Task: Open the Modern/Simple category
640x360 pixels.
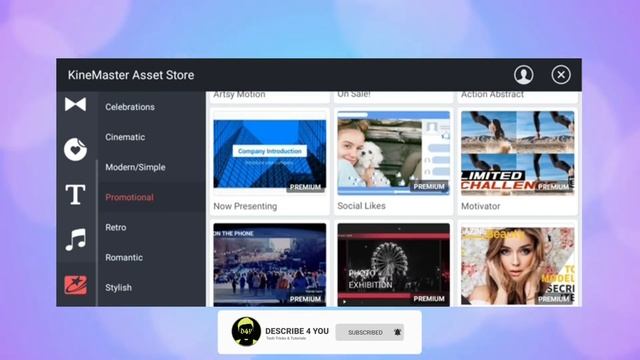Action: pos(135,167)
